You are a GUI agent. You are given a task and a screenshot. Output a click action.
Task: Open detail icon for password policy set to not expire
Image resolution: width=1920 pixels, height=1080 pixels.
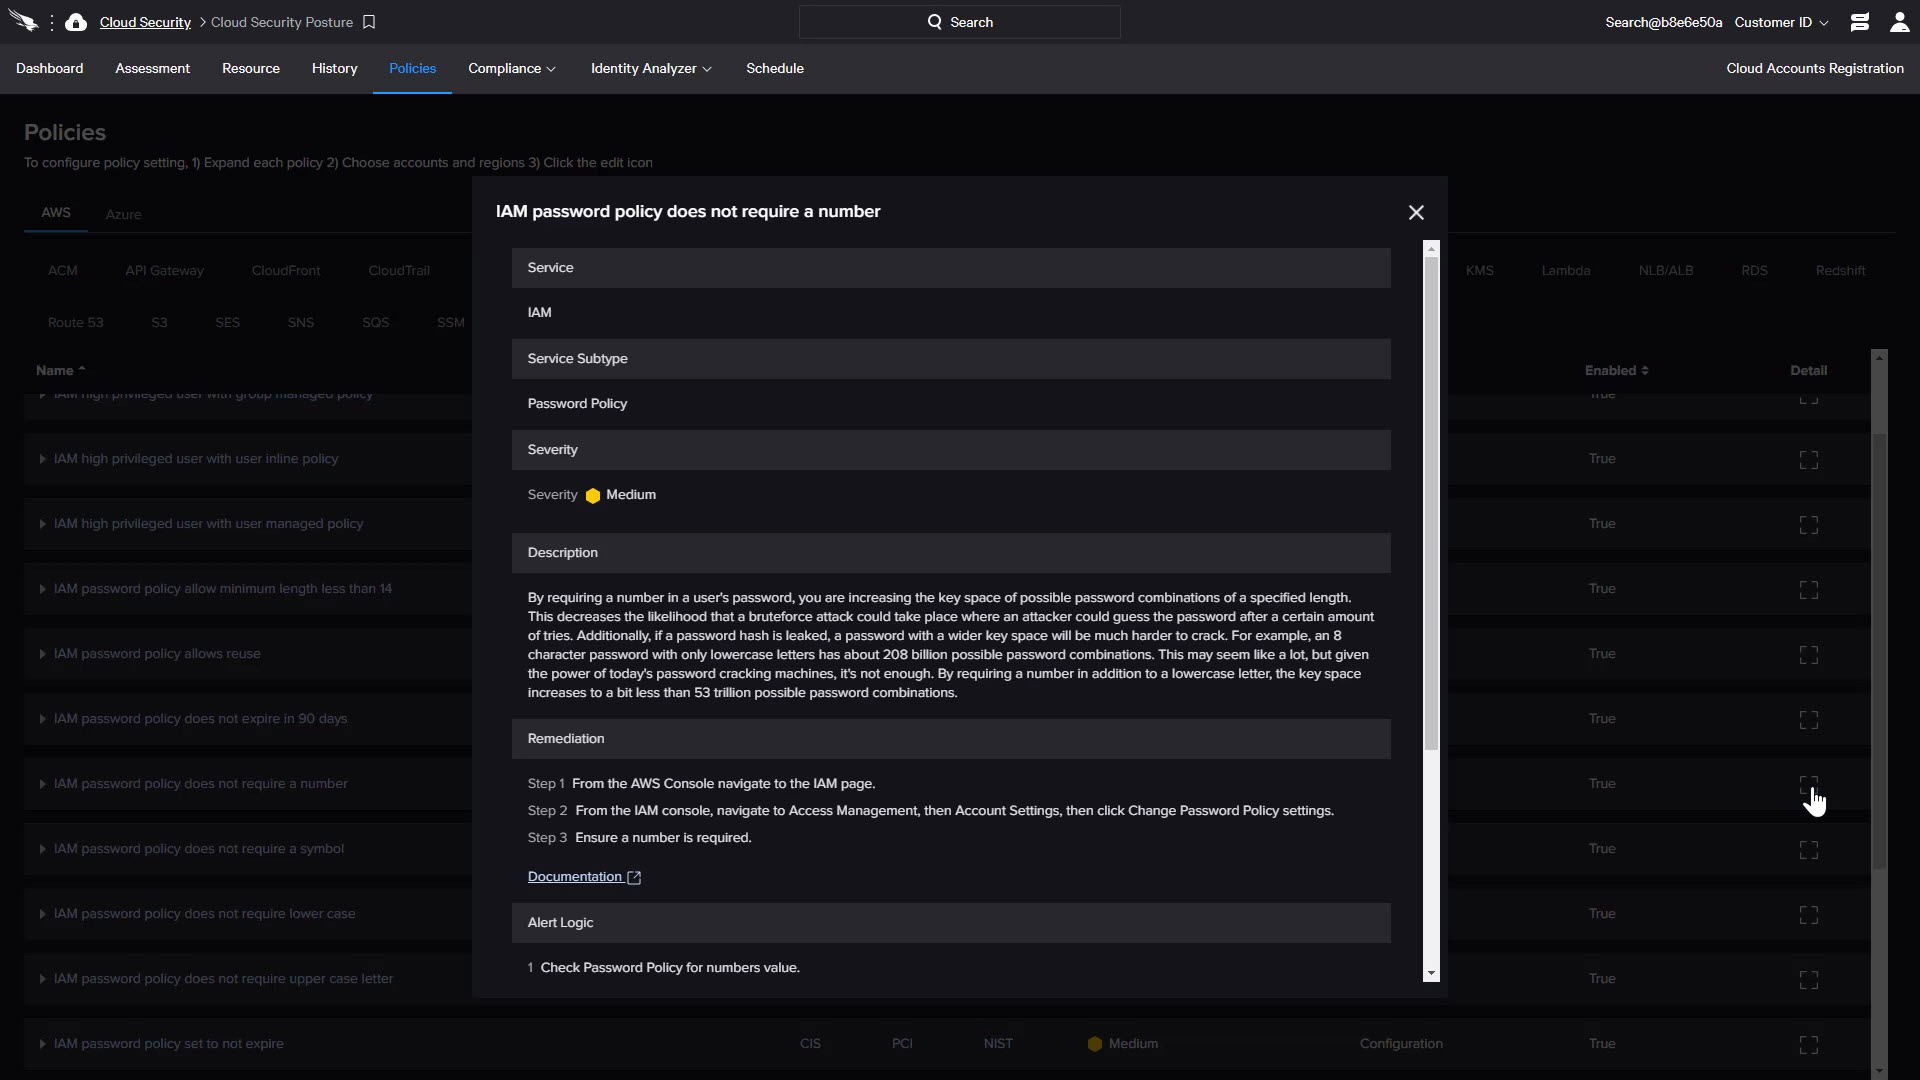click(1808, 1045)
